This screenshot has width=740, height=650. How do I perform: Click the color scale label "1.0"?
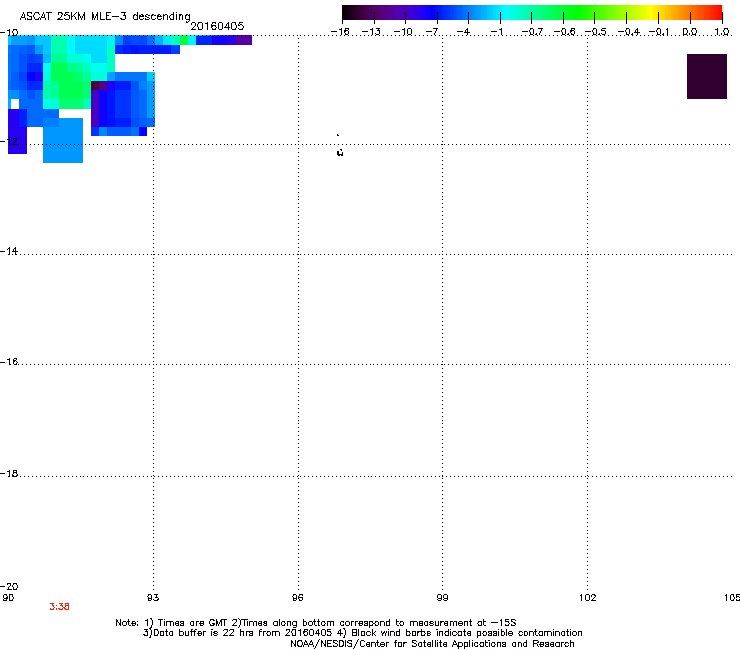[x=722, y=32]
